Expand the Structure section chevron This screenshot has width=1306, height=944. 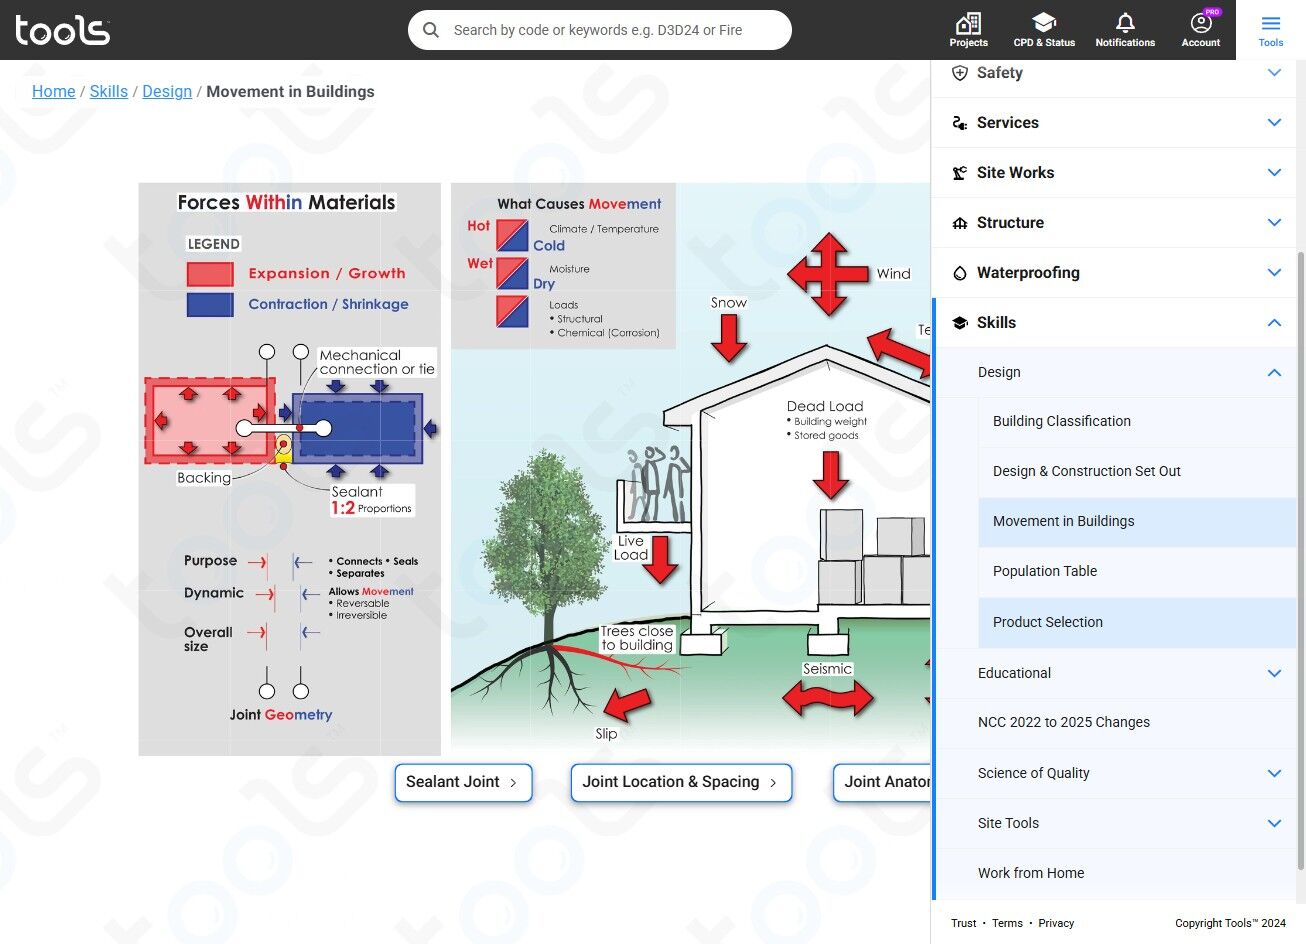click(x=1274, y=223)
